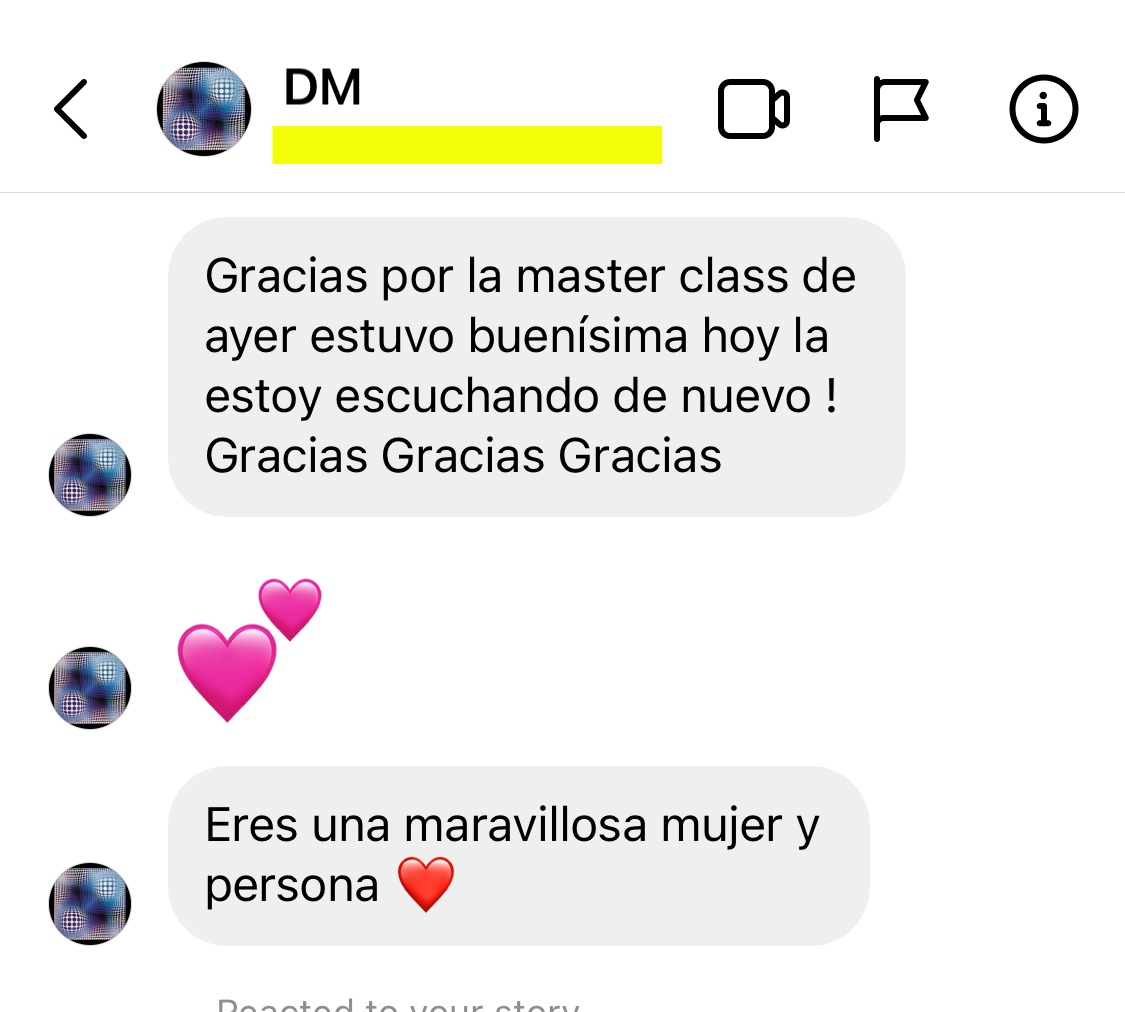This screenshot has width=1125, height=1012.
Task: Open conversation info via the i icon
Action: click(1043, 109)
